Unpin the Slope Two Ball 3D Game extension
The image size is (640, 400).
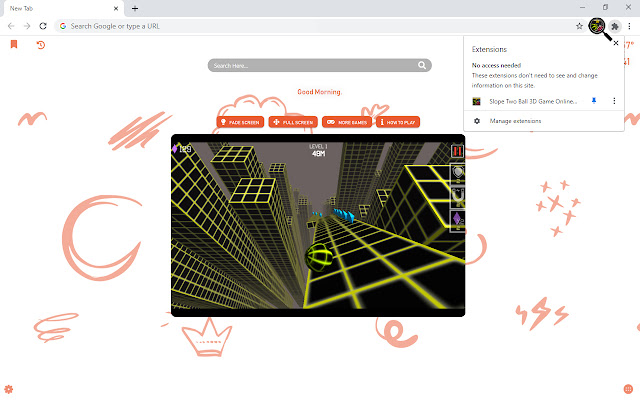tap(594, 101)
